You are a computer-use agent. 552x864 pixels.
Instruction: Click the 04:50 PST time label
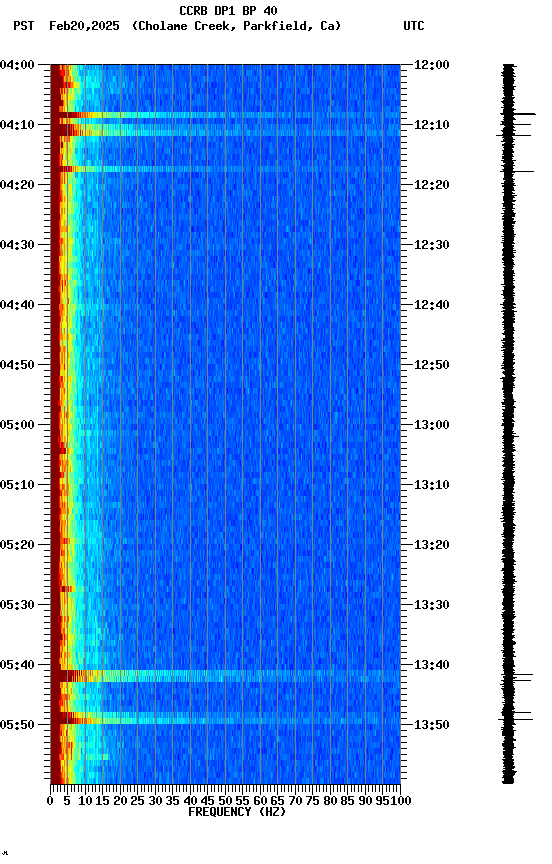click(17, 365)
